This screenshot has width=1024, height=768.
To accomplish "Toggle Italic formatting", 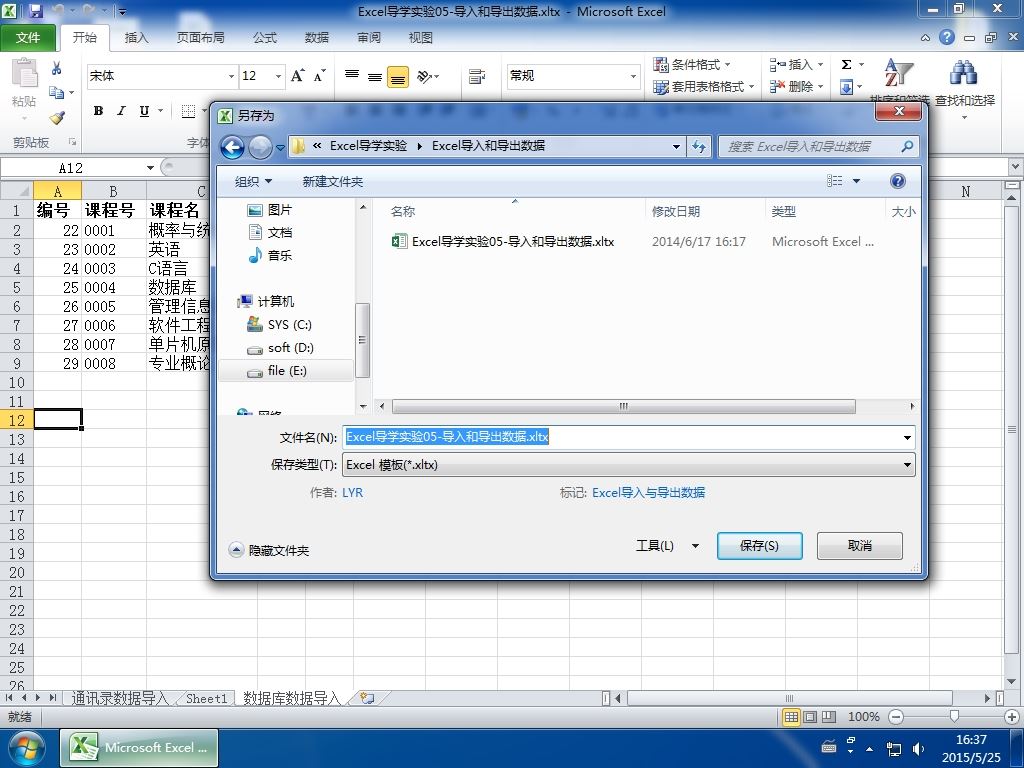I will pos(121,111).
